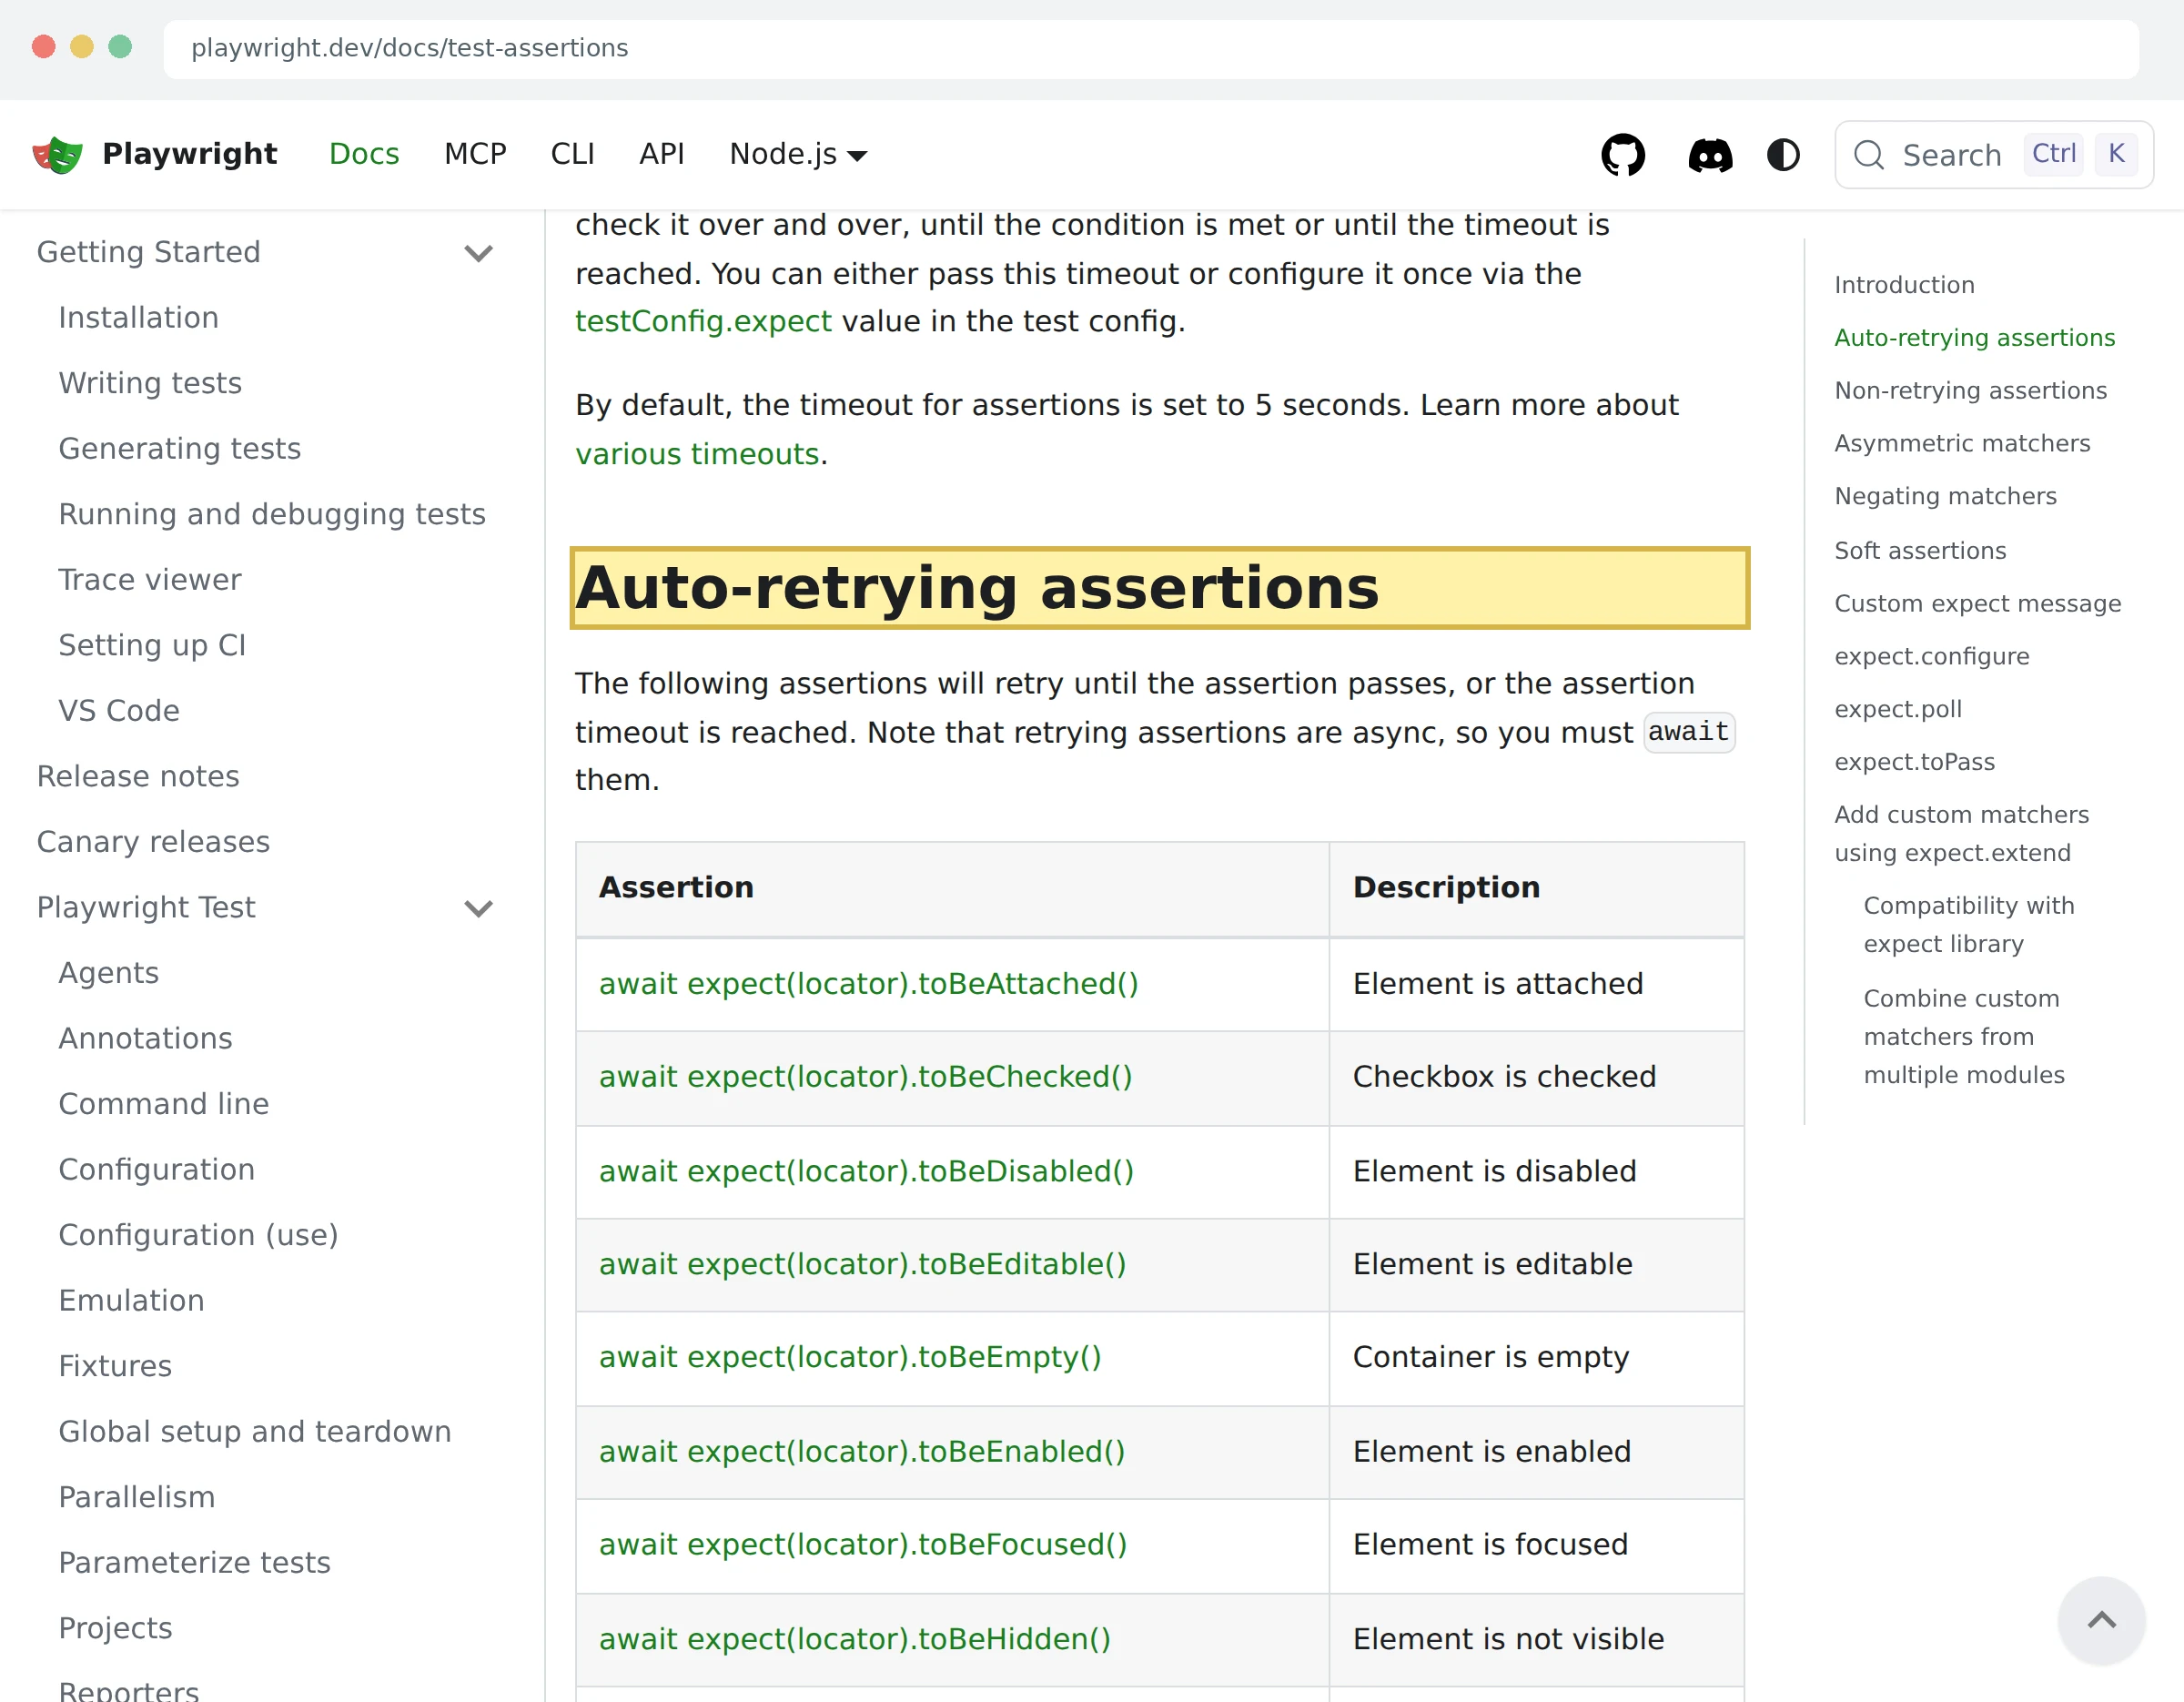Jump to Introduction in table of contents
This screenshot has width=2184, height=1702.
coord(1904,285)
